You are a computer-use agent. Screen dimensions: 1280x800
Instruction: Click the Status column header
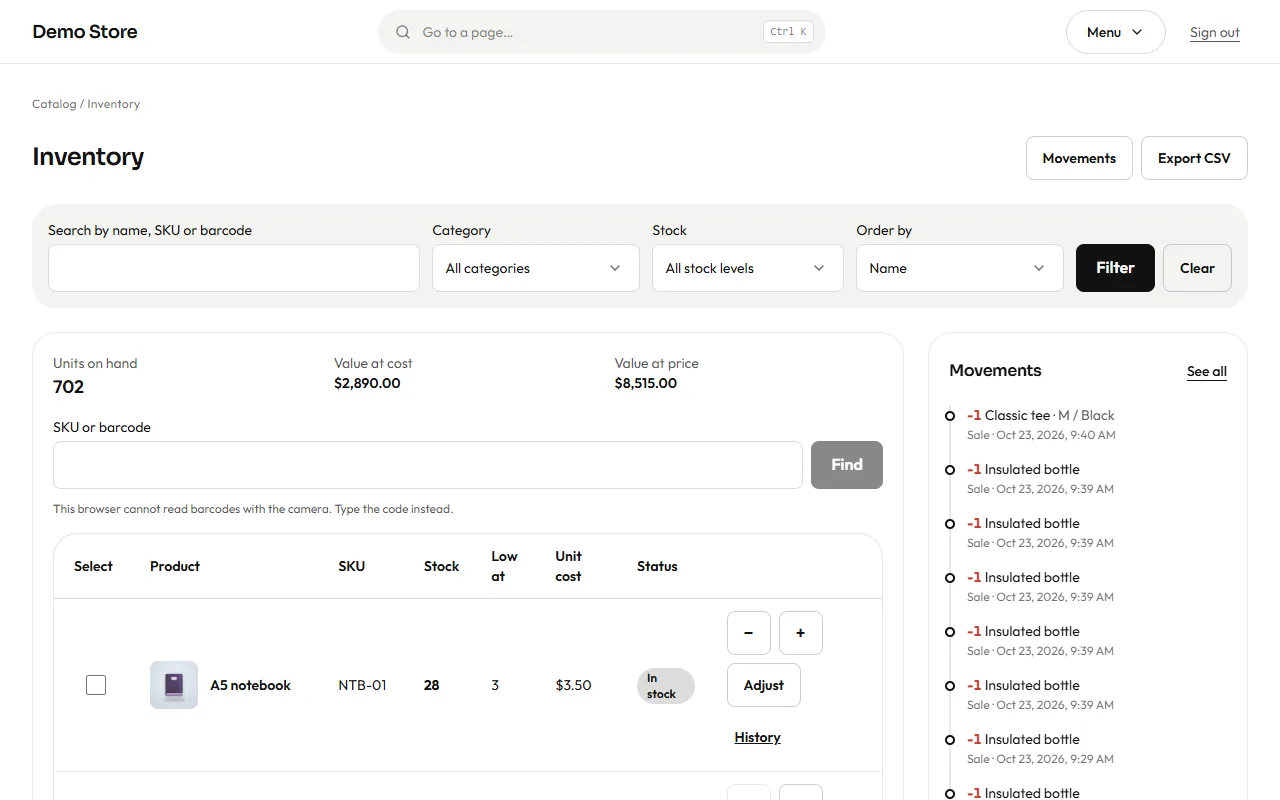[x=657, y=566]
